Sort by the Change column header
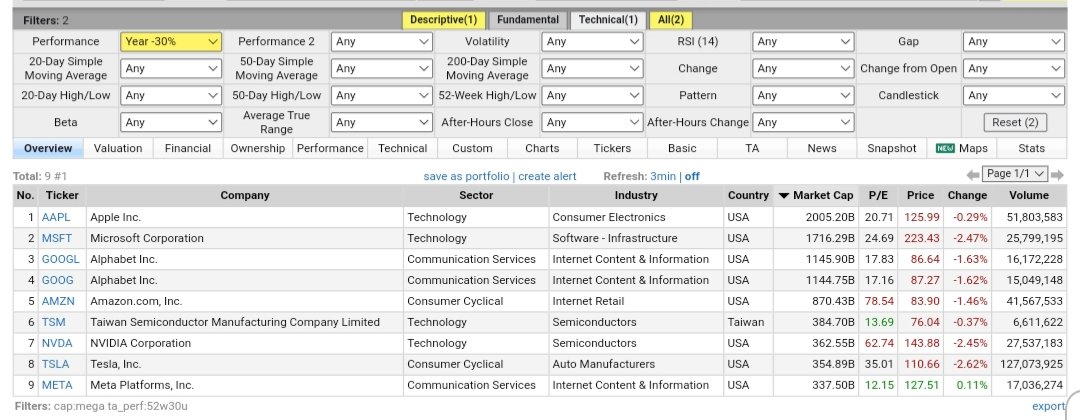This screenshot has width=1080, height=420. tap(967, 196)
